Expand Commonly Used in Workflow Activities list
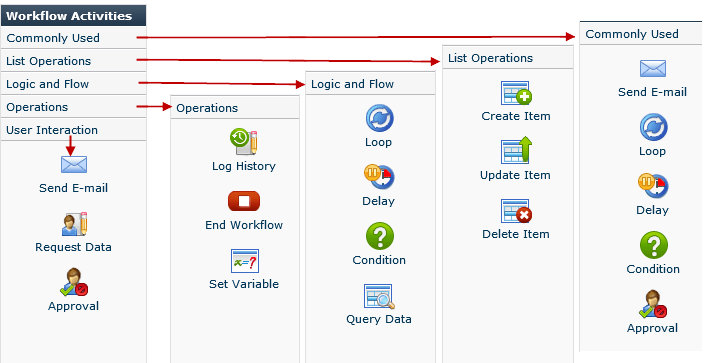 click(x=73, y=38)
